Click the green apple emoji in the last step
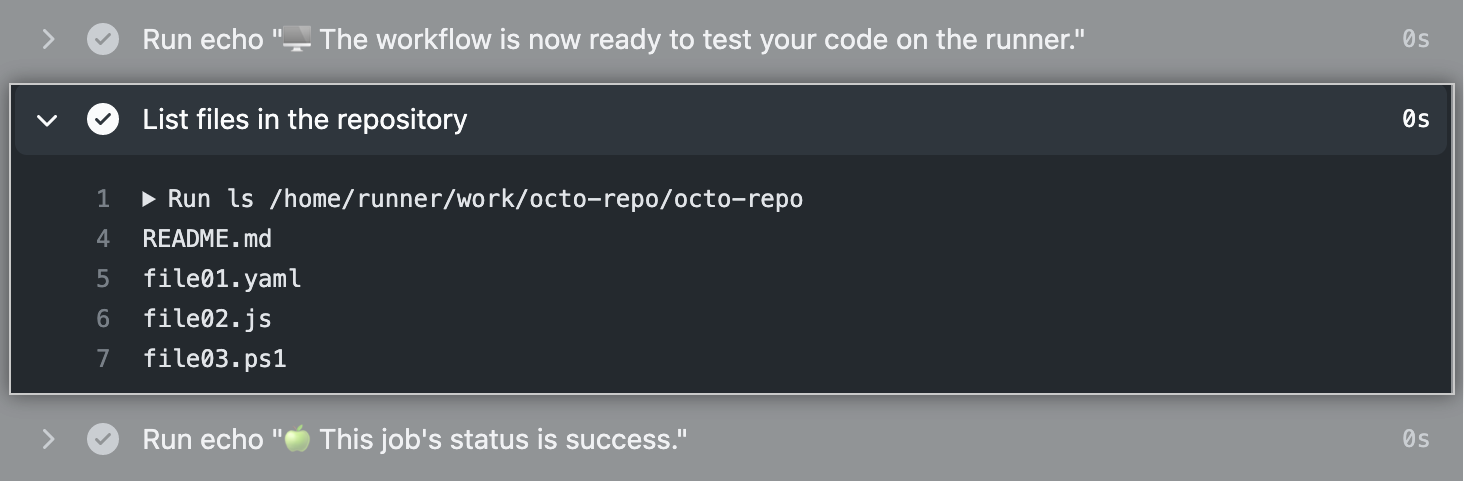The height and width of the screenshot is (481, 1464). tap(297, 439)
